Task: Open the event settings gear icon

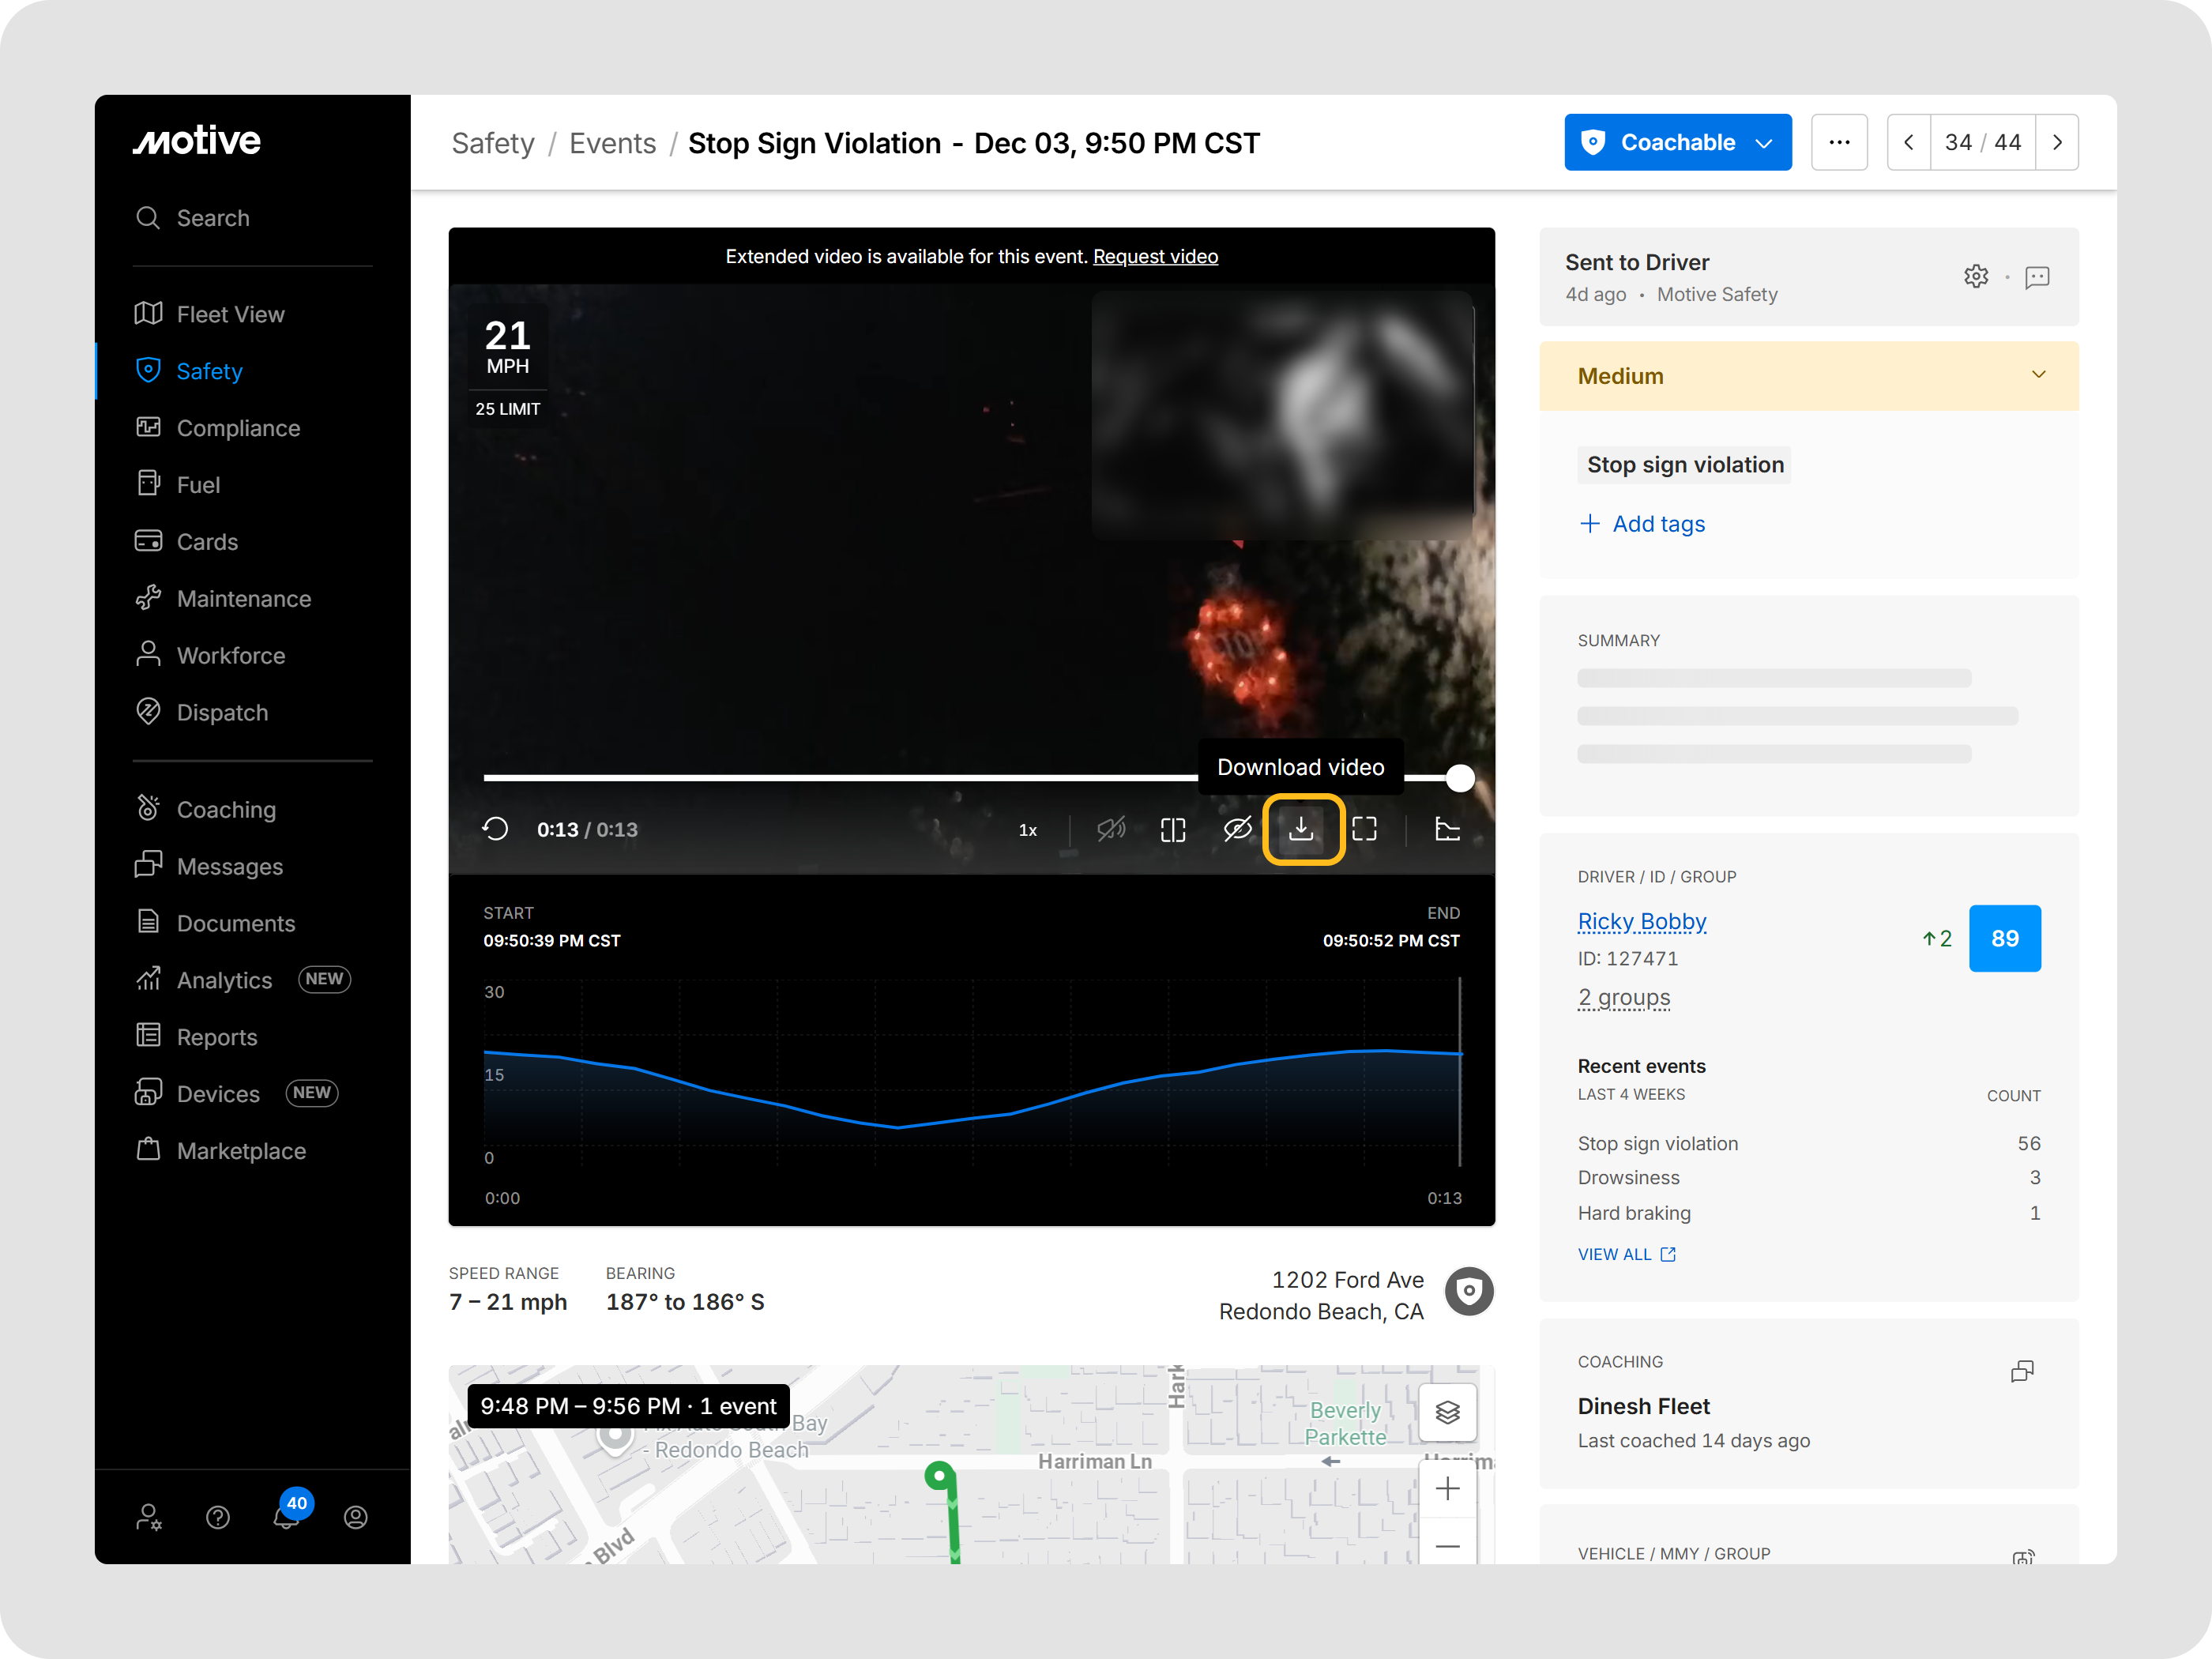Action: click(x=1976, y=277)
